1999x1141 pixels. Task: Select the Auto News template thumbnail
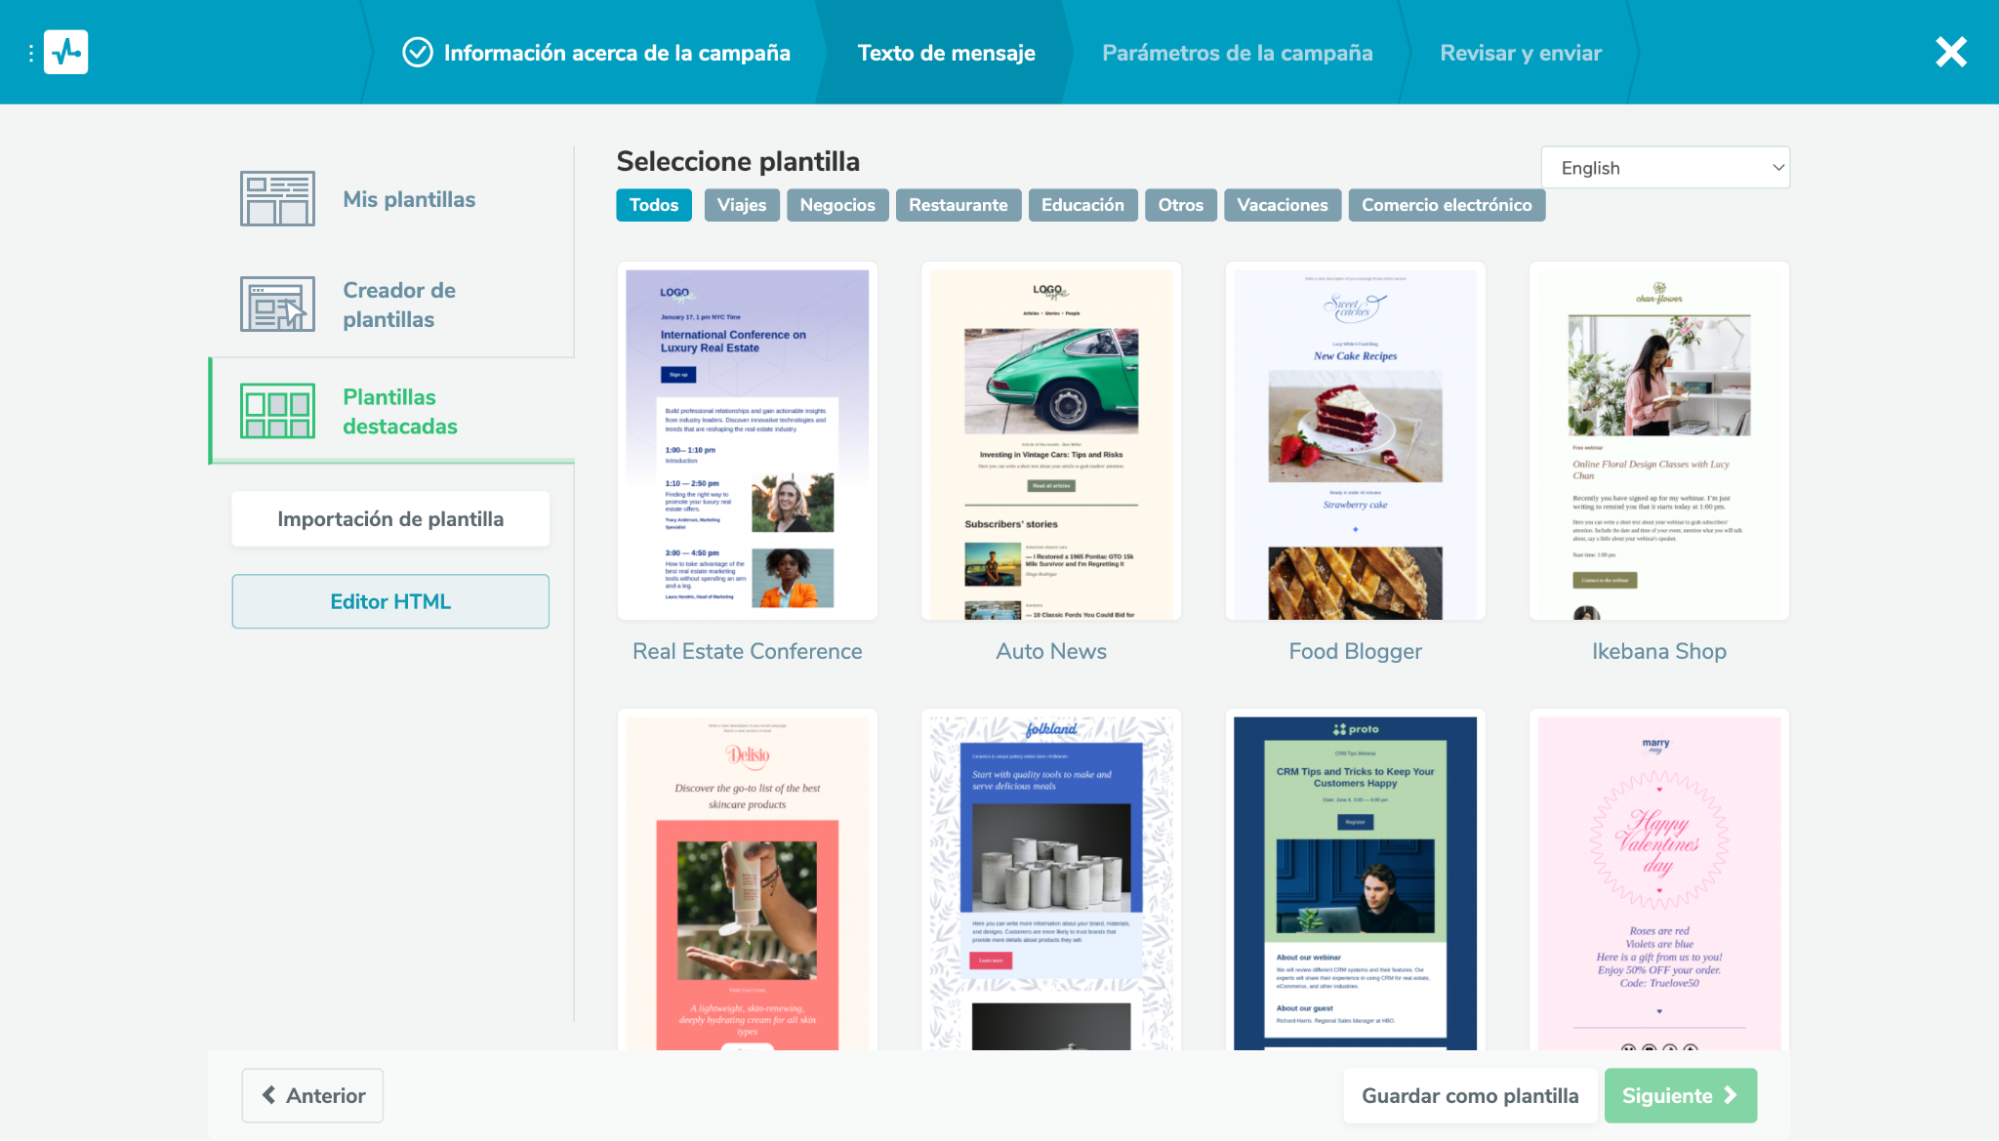(1050, 442)
